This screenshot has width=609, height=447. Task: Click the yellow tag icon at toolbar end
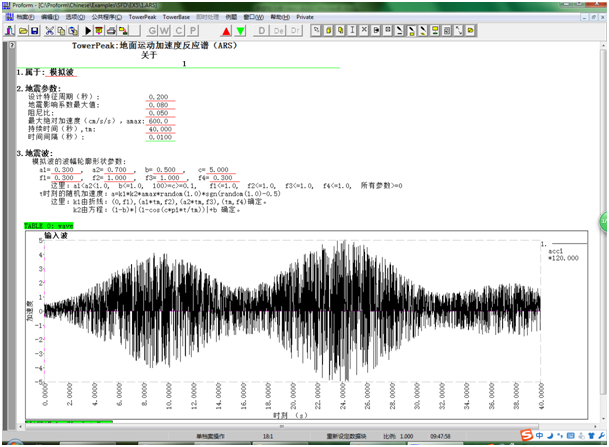point(470,30)
